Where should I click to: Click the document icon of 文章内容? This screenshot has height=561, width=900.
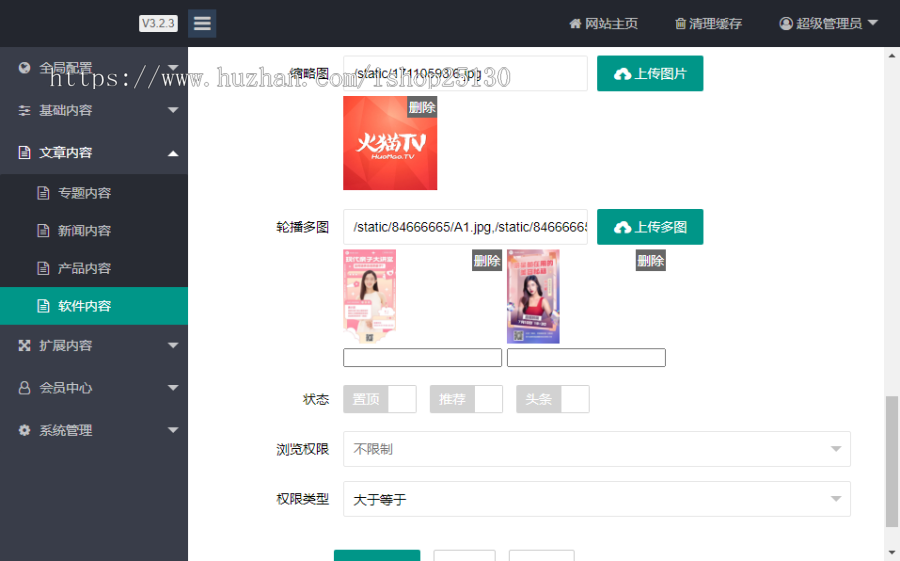point(24,153)
